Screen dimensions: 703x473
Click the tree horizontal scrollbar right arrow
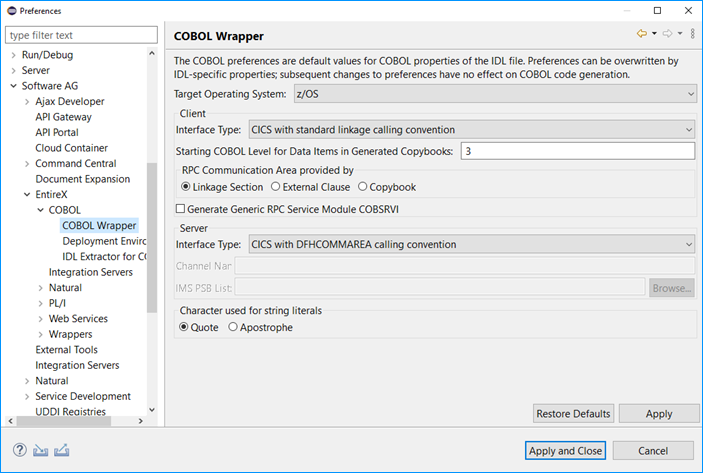[x=141, y=421]
